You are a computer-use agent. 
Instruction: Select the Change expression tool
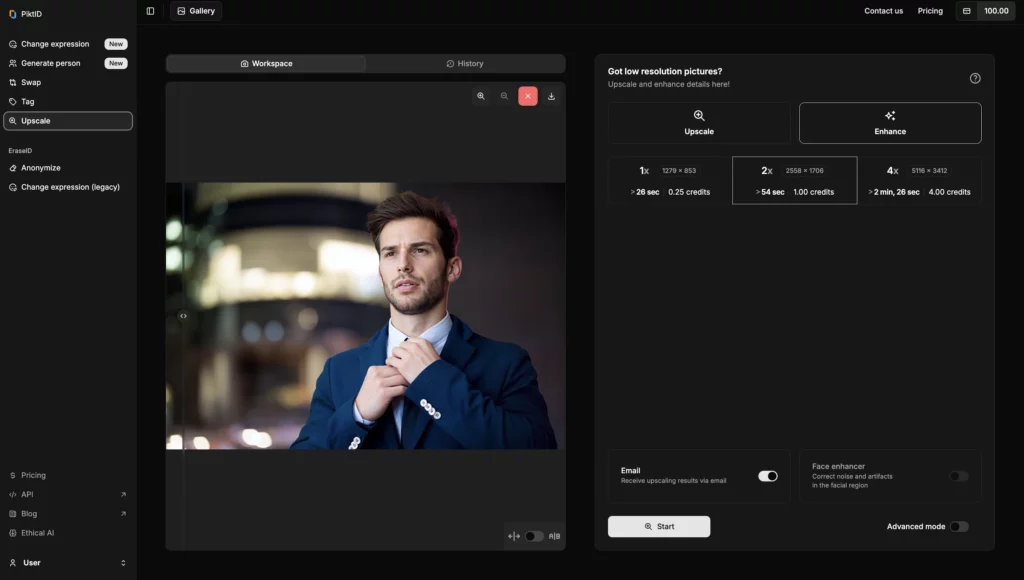(55, 44)
